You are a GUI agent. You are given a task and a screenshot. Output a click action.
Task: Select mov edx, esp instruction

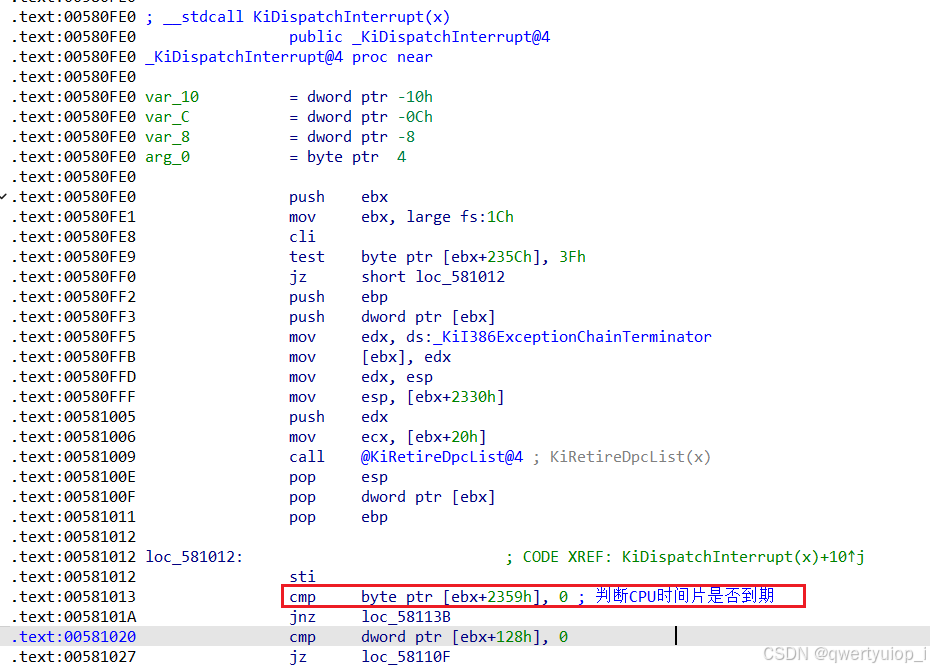tap(361, 377)
